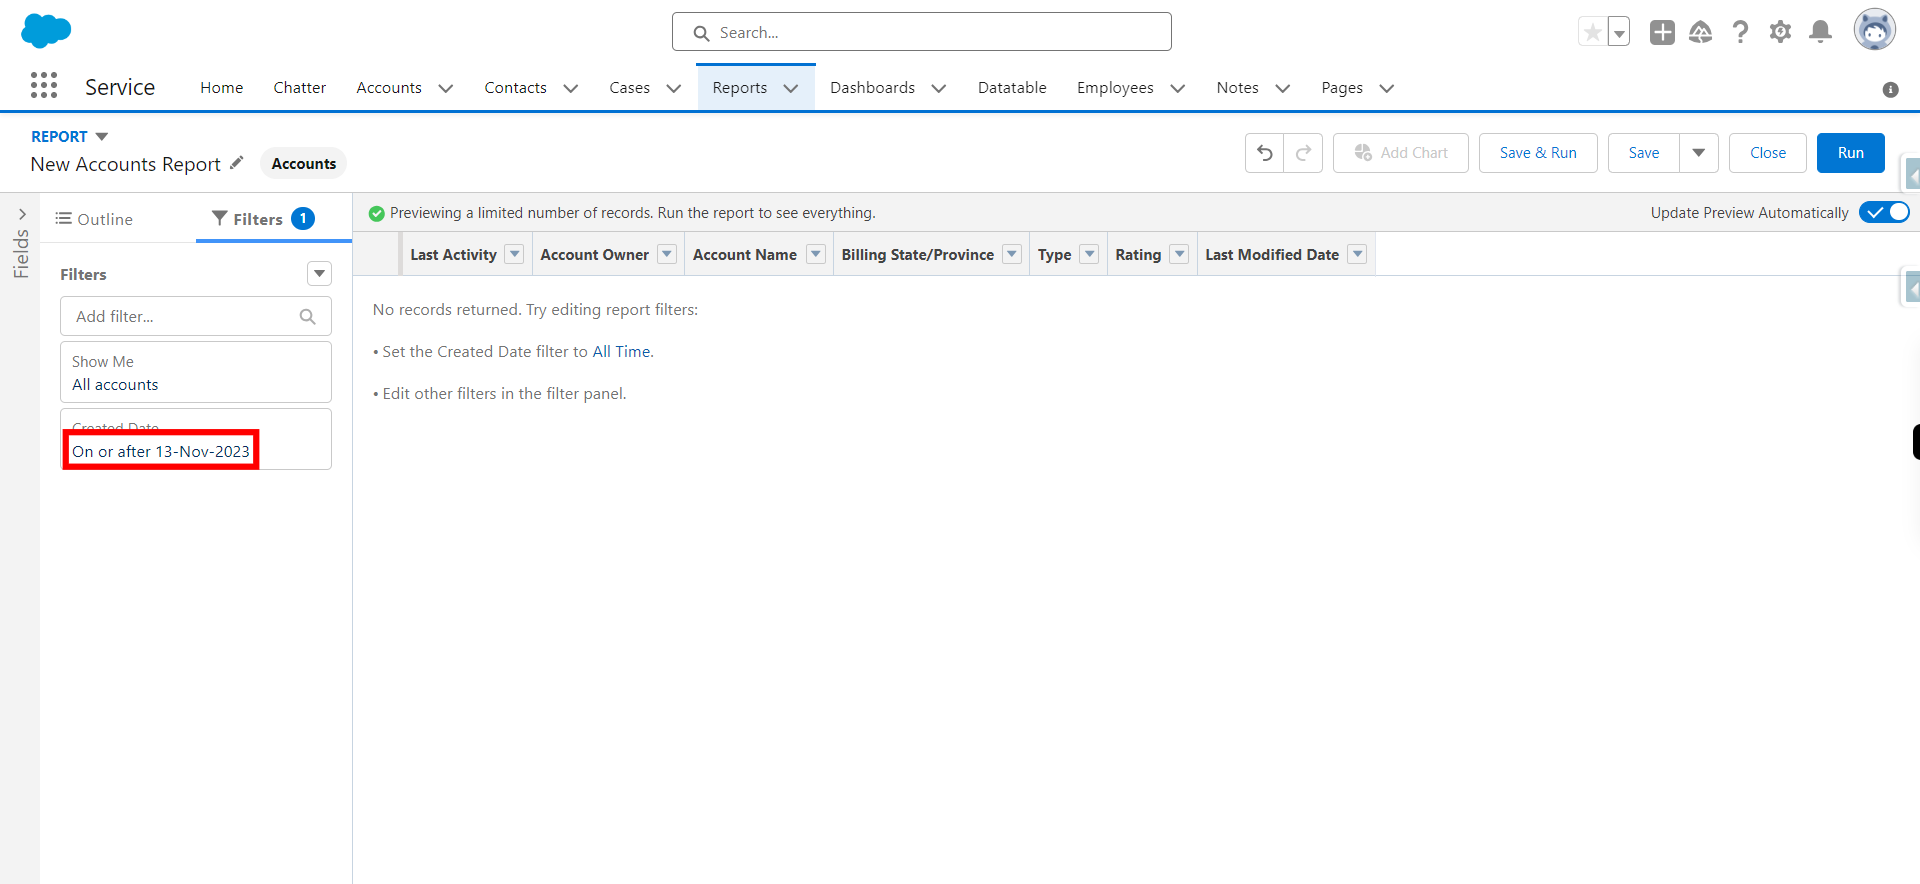
Task: Open the Reports tab
Action: (x=740, y=88)
